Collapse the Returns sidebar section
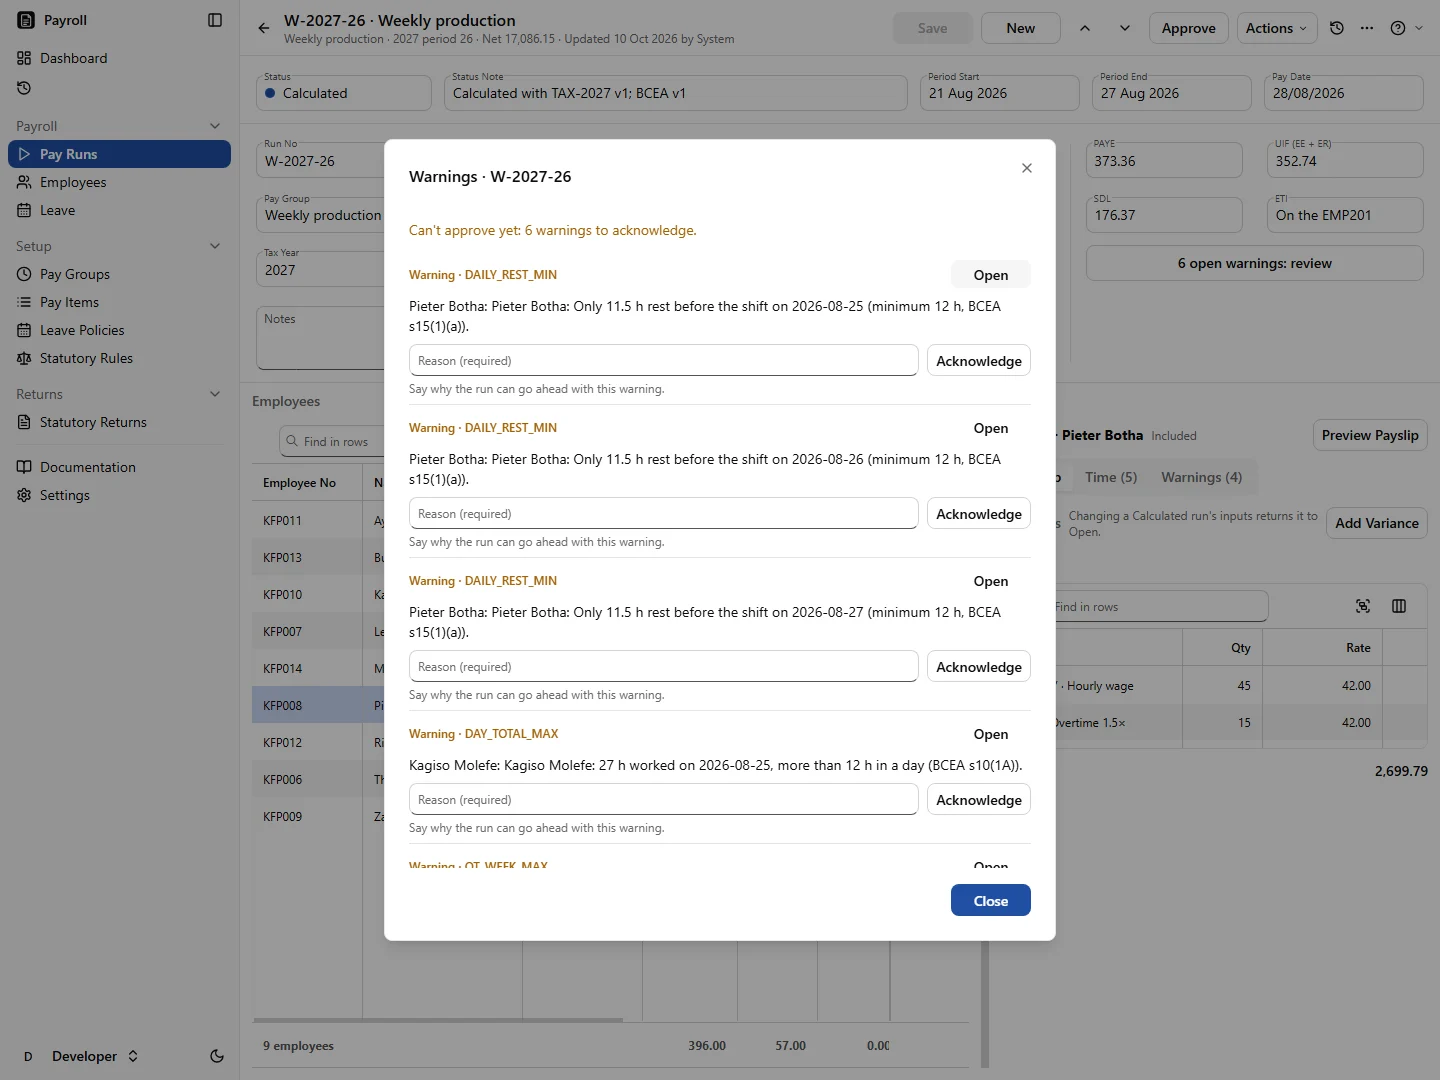The height and width of the screenshot is (1080, 1440). 215,394
